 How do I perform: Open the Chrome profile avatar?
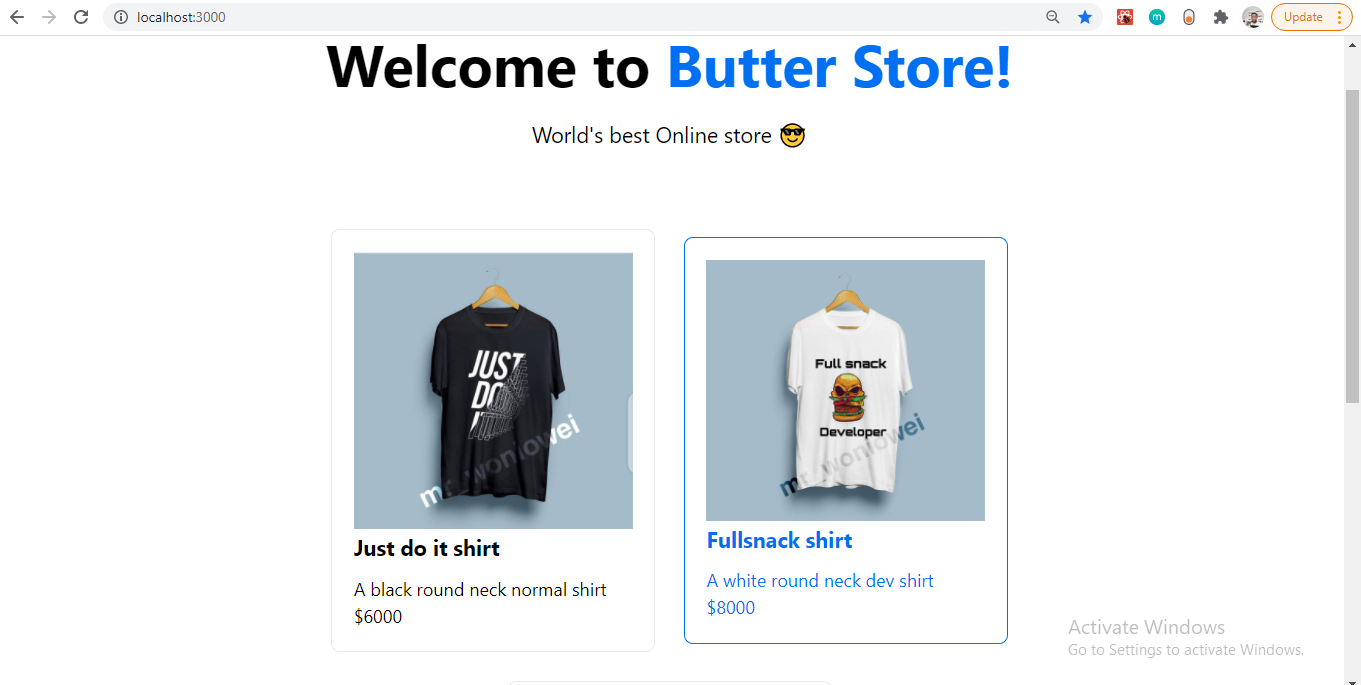tap(1253, 17)
